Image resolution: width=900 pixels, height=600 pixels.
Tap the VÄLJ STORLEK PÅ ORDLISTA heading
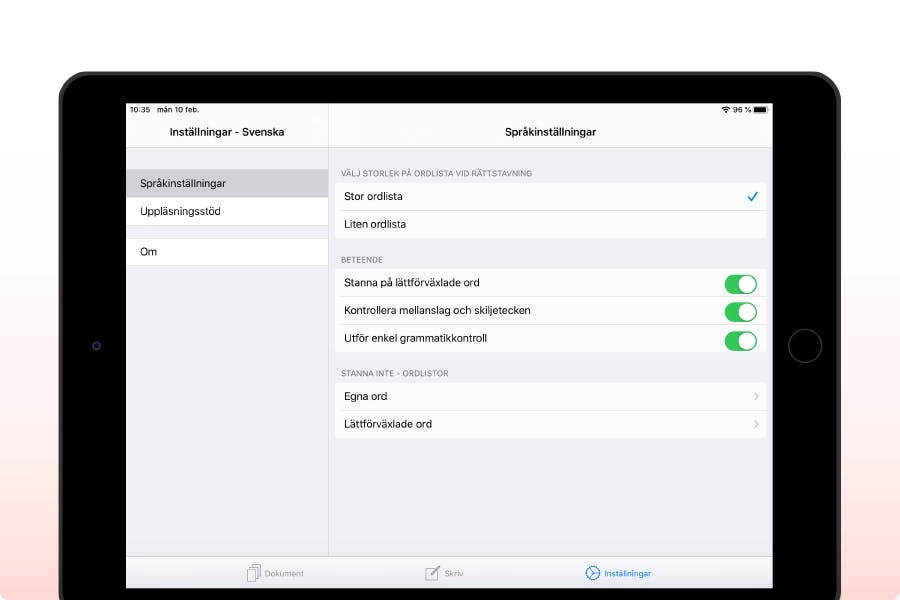(x=436, y=173)
